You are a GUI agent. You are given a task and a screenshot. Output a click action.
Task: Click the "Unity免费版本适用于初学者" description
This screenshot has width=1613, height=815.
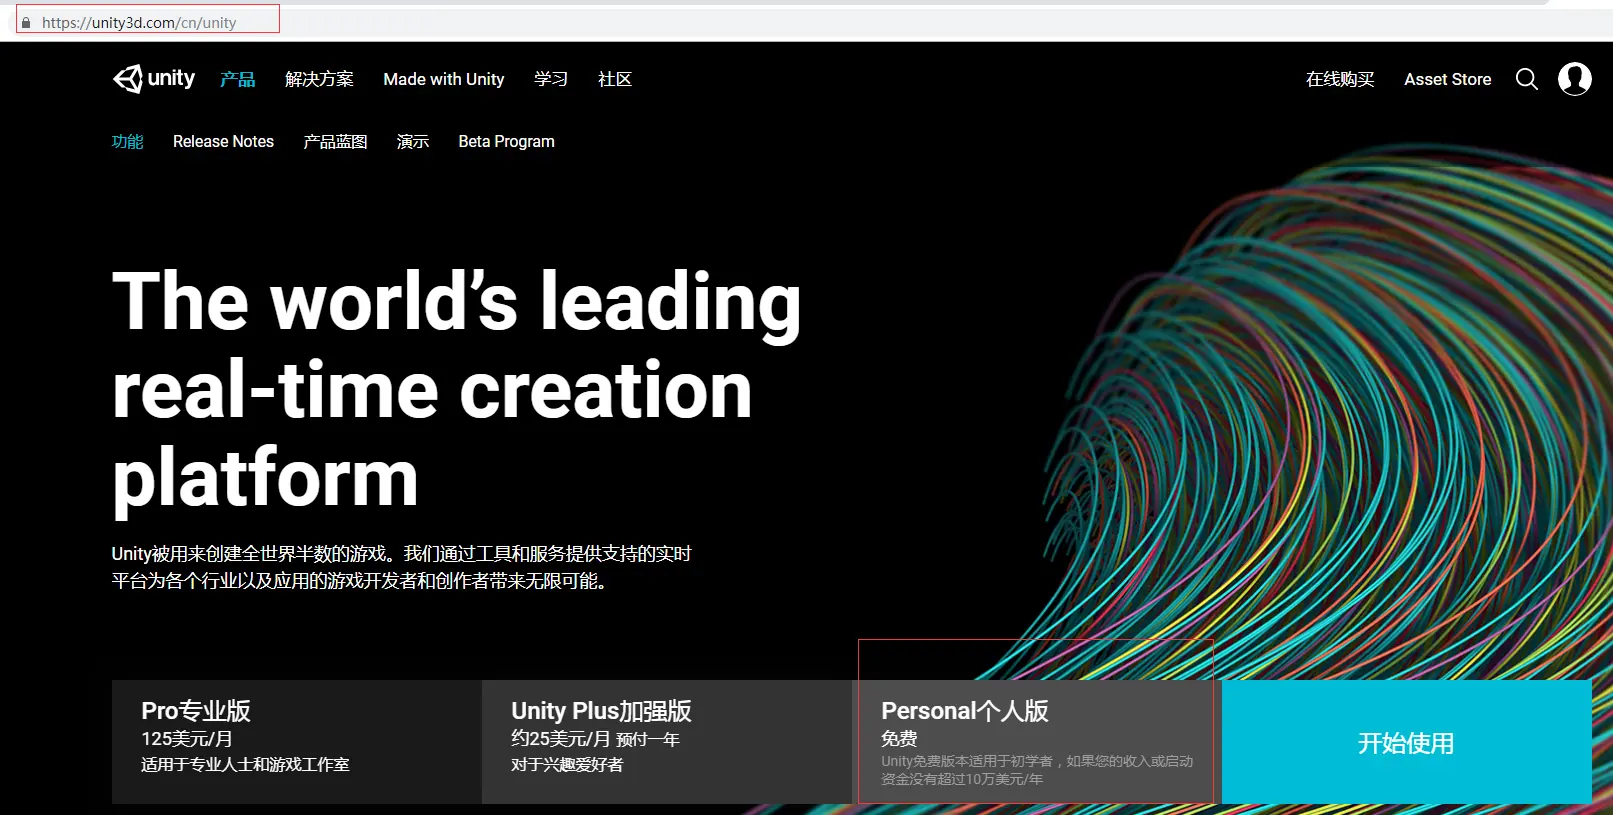pyautogui.click(x=1037, y=770)
